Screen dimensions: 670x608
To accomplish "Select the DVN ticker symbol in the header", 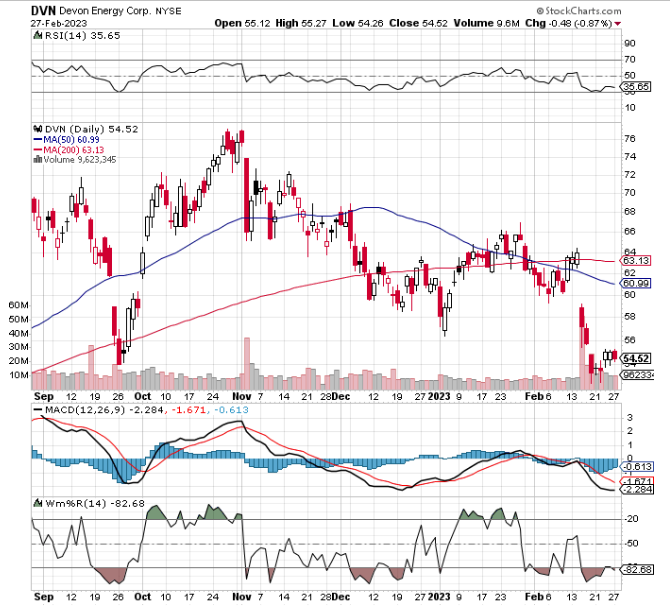I will pos(43,11).
